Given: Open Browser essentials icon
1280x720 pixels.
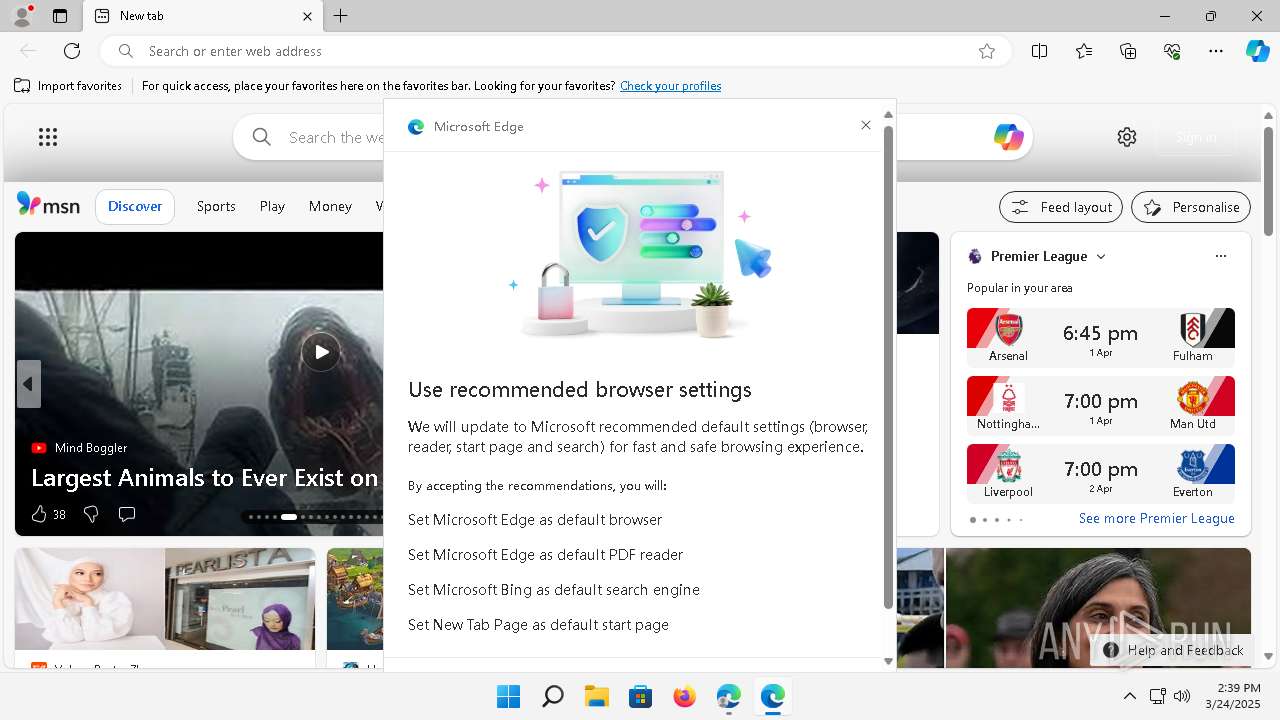Looking at the screenshot, I should [1172, 51].
